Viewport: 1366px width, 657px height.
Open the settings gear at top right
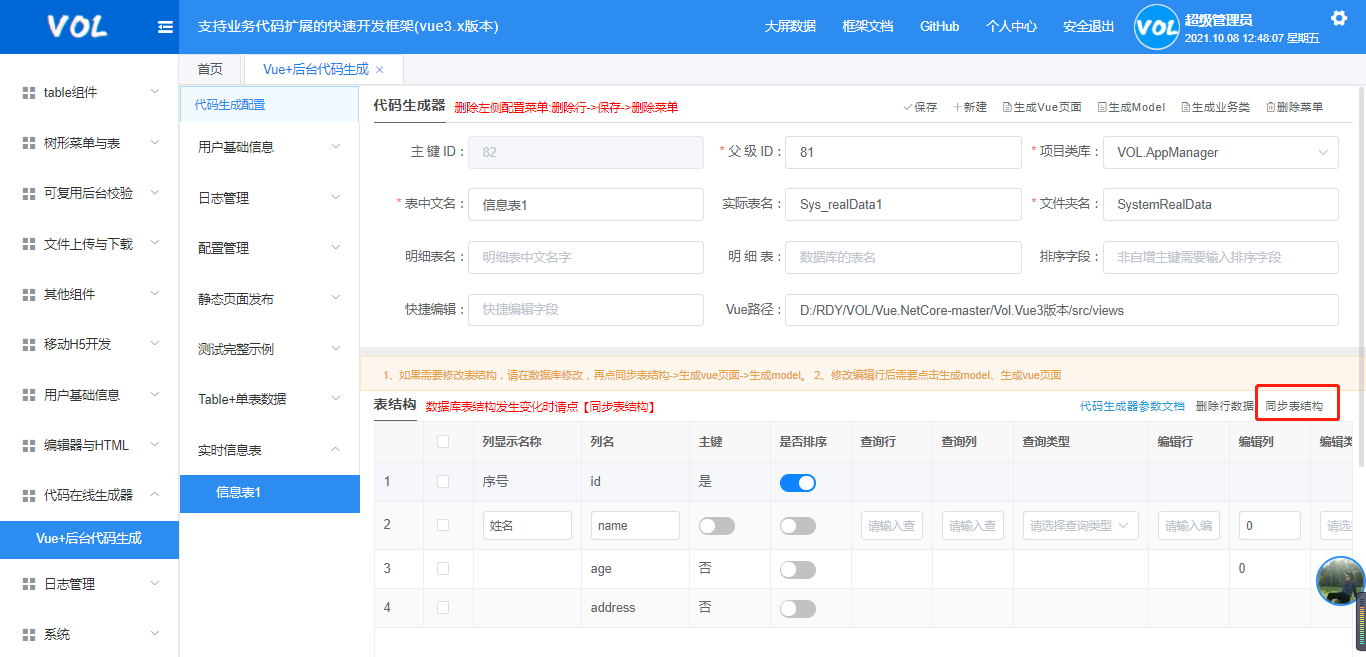(x=1338, y=18)
